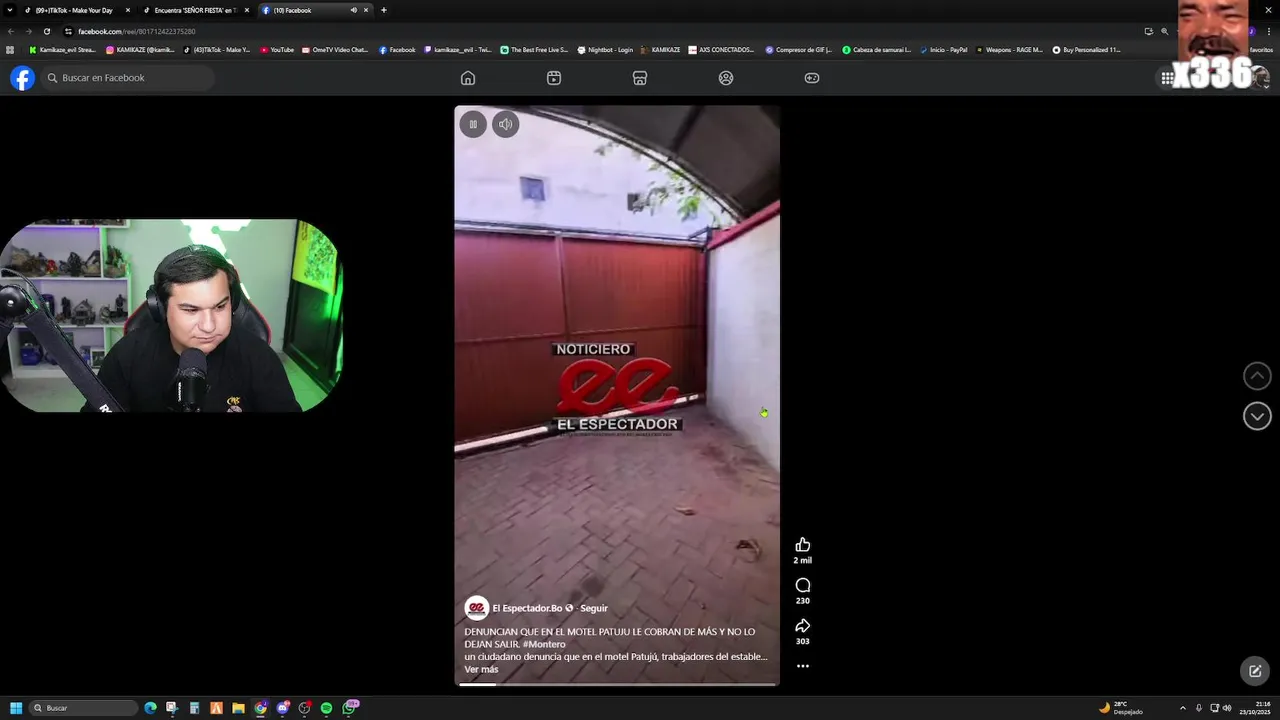Image resolution: width=1280 pixels, height=720 pixels.
Task: Follow El Espectador.Bo via Seguir
Action: click(594, 608)
